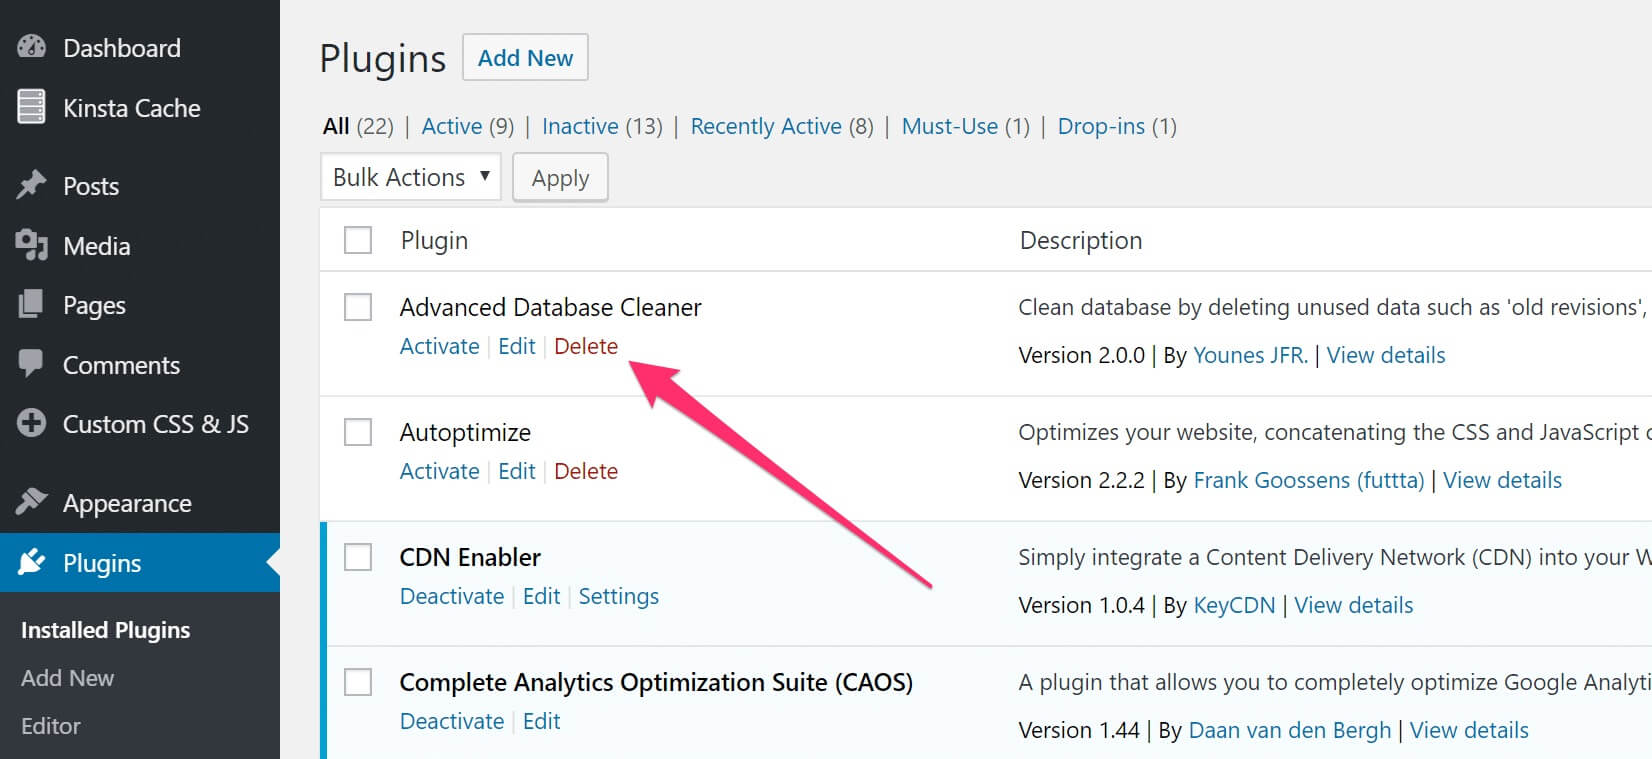View details for CDN Enabler
The width and height of the screenshot is (1652, 759).
click(1354, 605)
